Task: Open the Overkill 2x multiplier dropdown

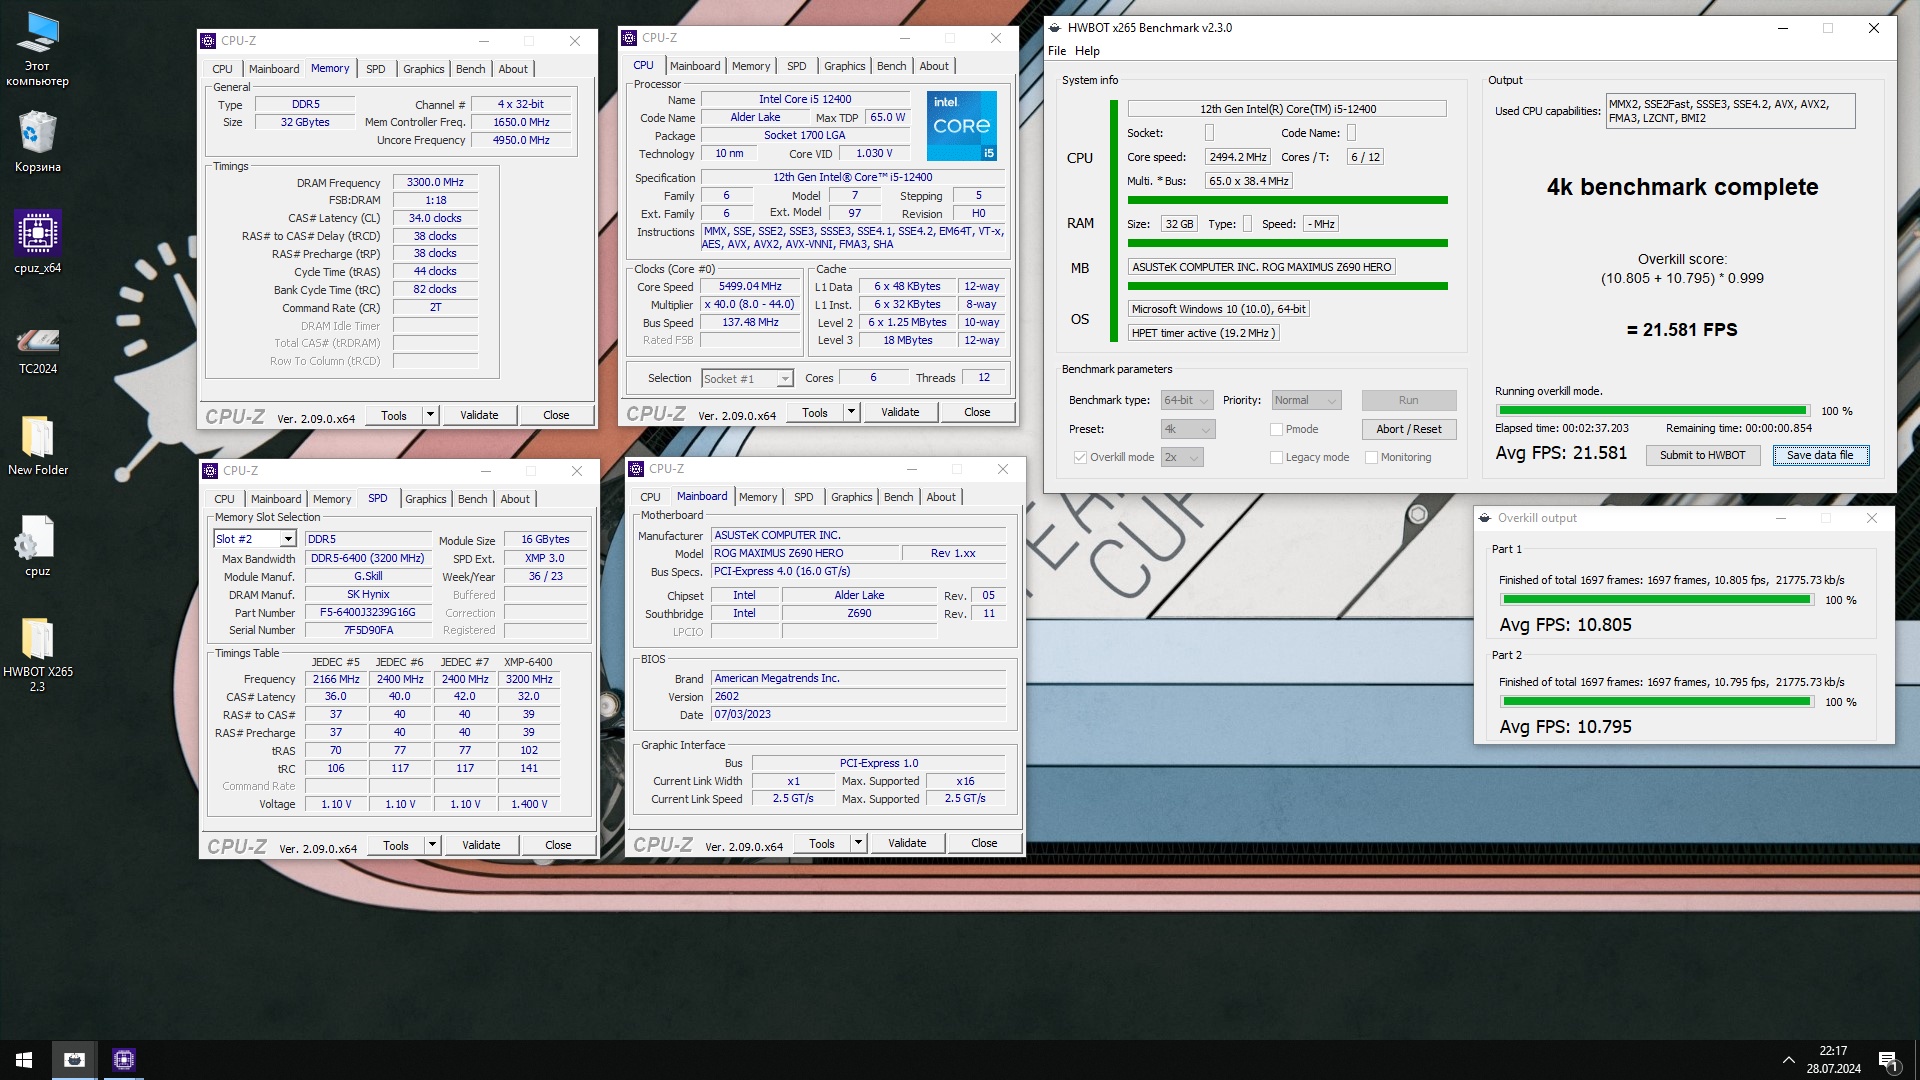Action: pos(1181,457)
